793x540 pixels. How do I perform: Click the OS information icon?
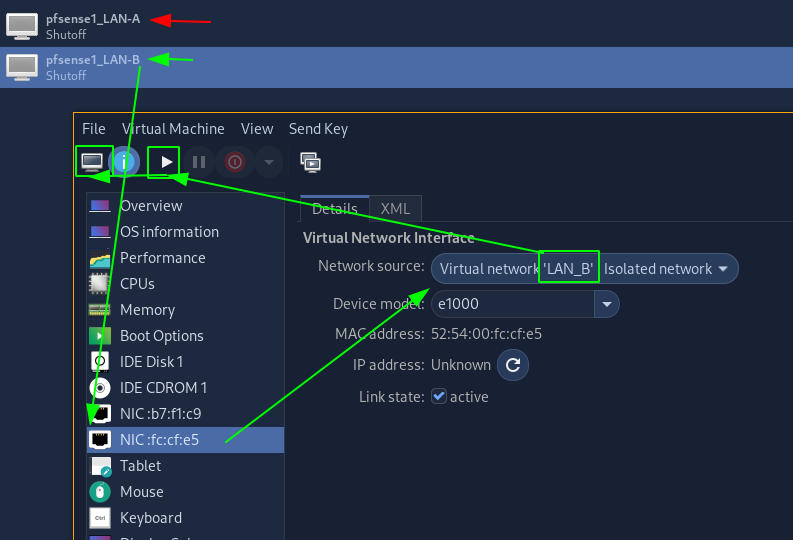coord(100,232)
